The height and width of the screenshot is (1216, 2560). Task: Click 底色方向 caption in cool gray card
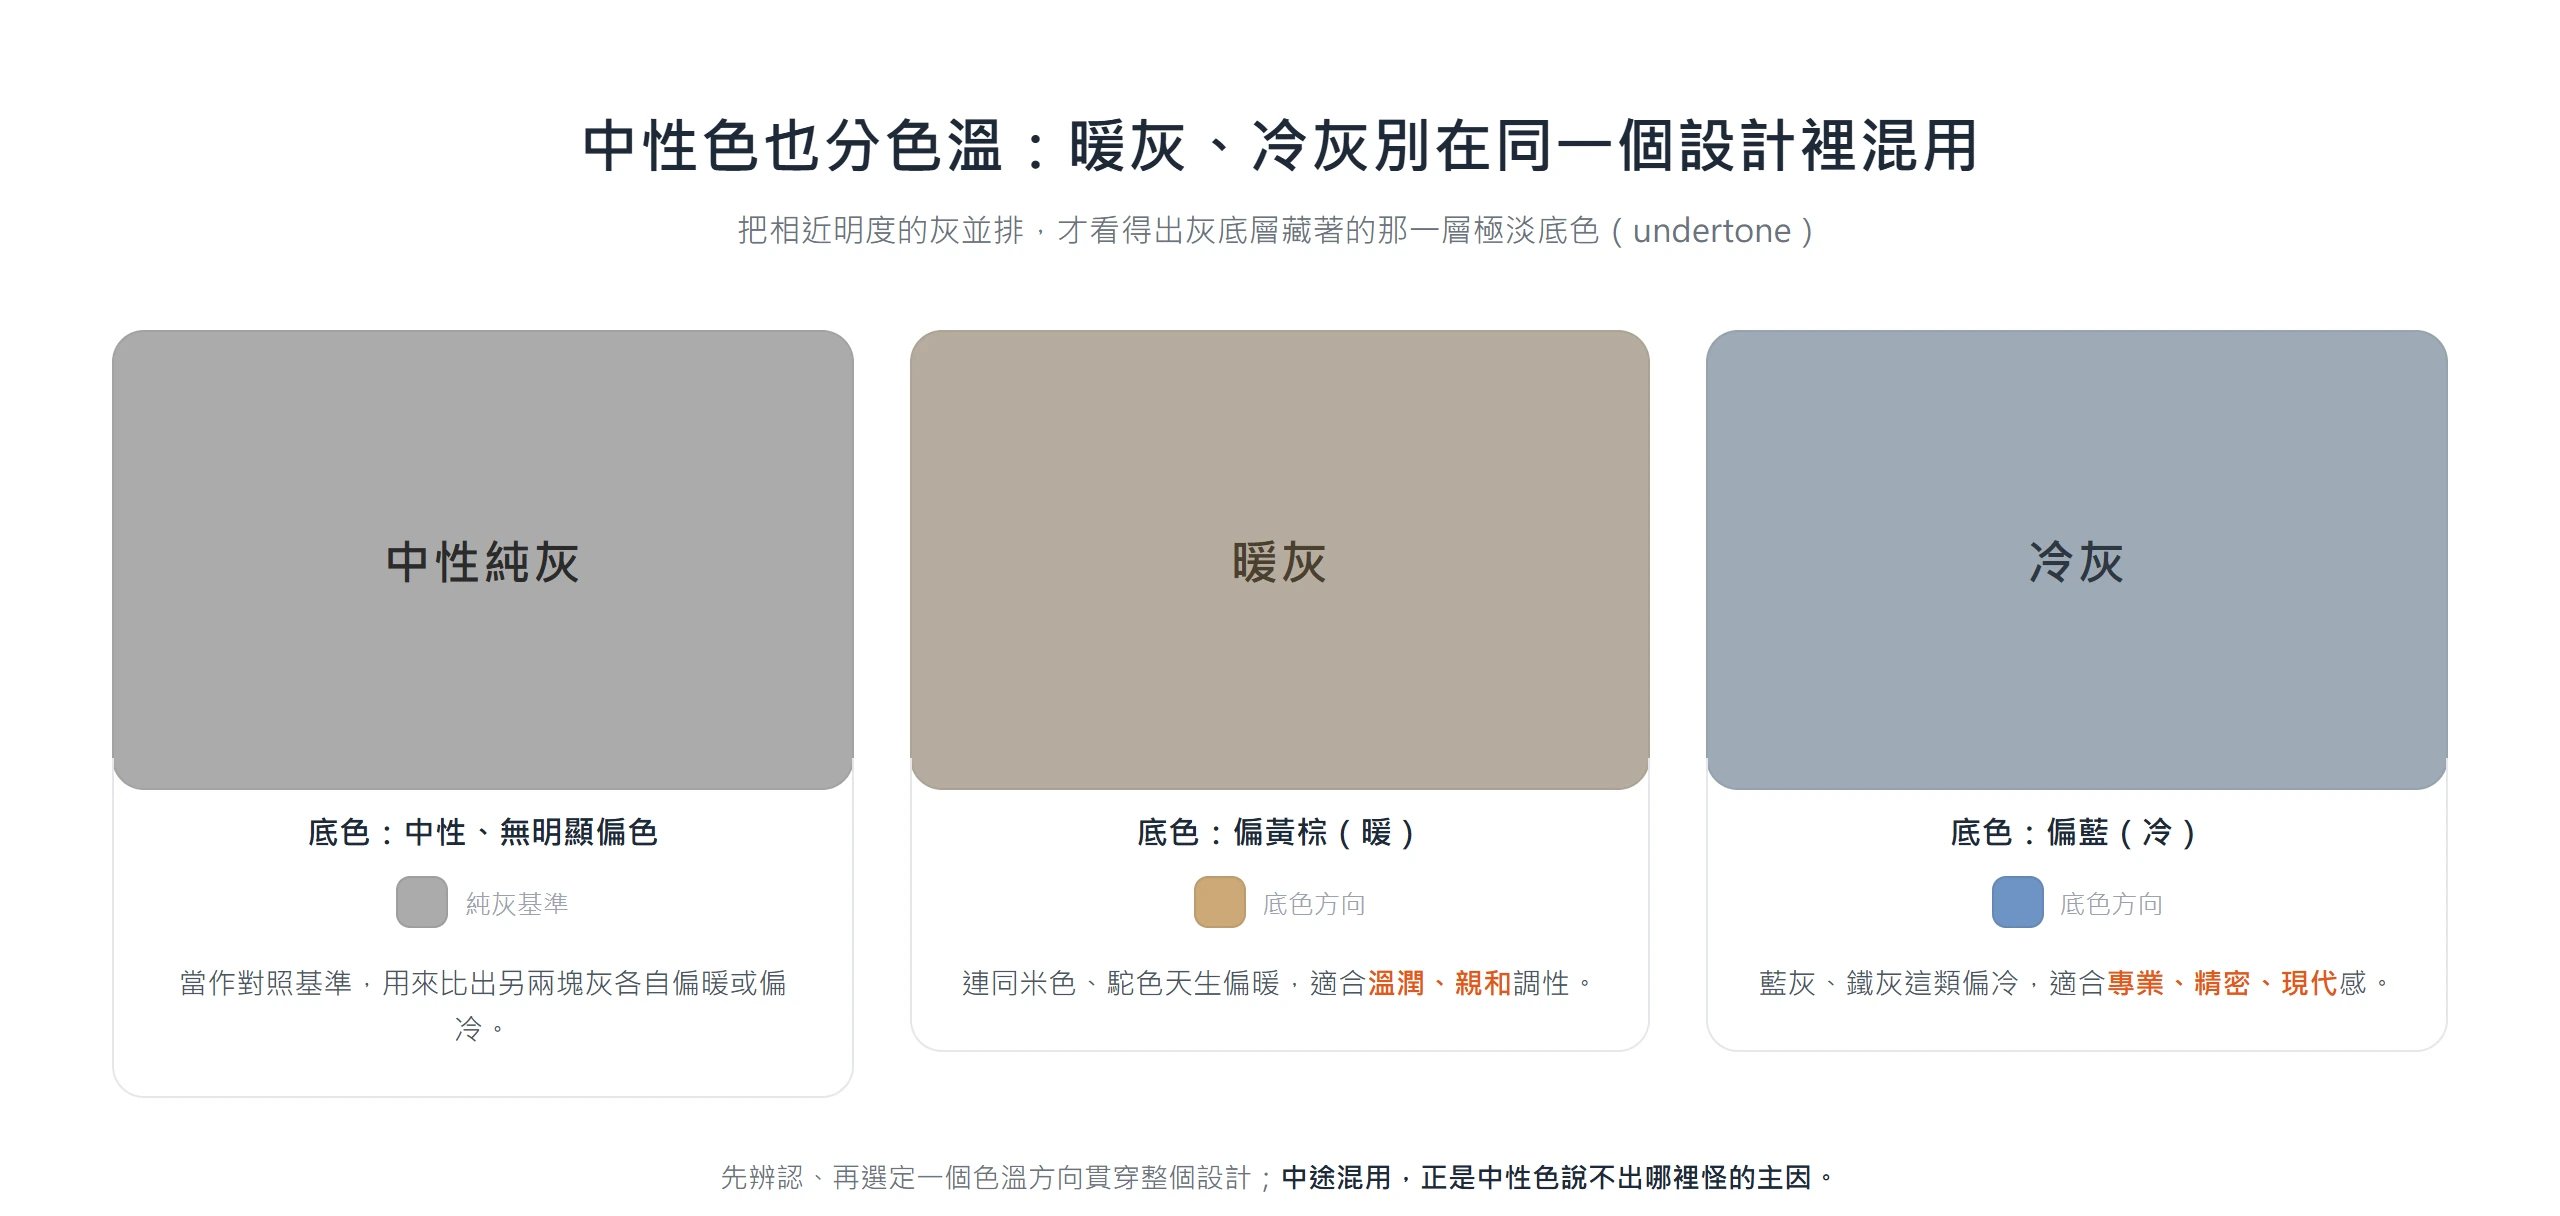click(x=2111, y=904)
